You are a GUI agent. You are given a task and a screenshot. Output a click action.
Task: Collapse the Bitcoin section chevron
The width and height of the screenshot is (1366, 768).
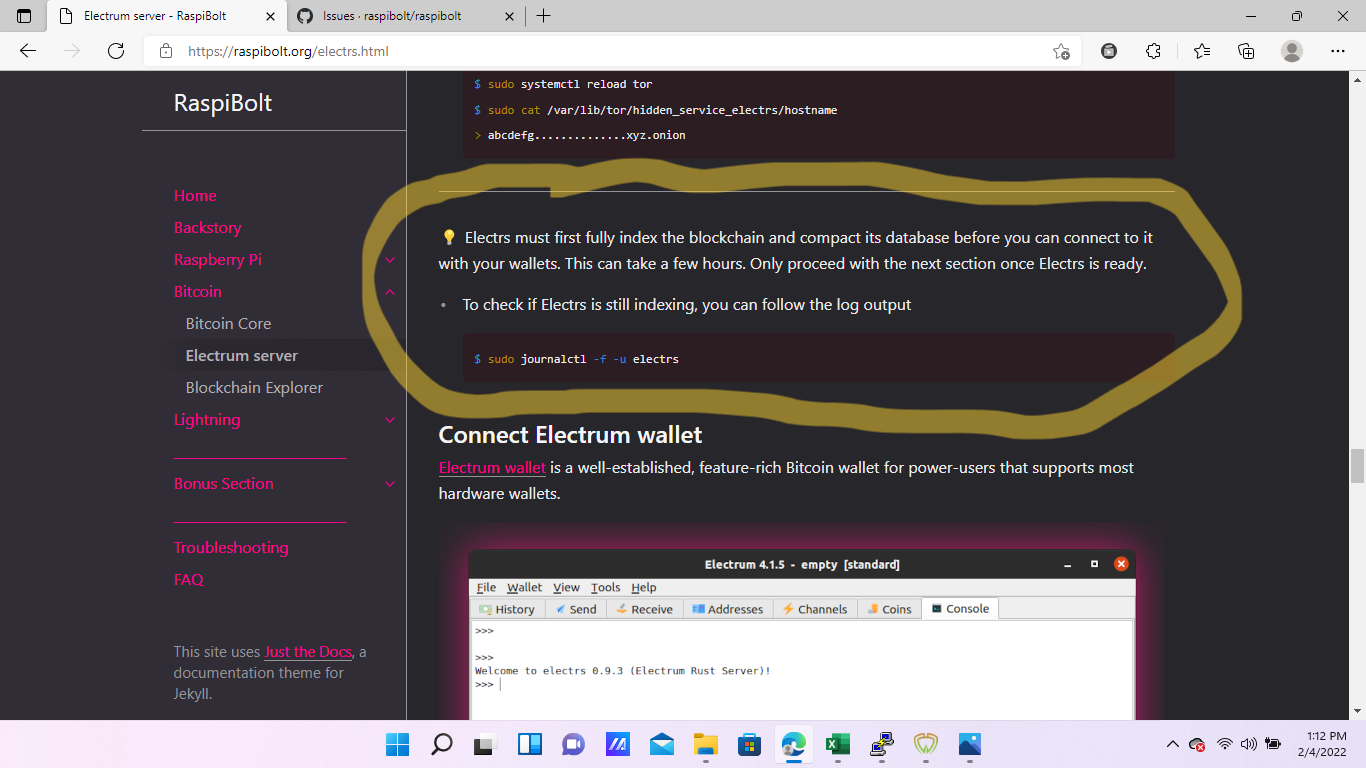click(x=390, y=291)
